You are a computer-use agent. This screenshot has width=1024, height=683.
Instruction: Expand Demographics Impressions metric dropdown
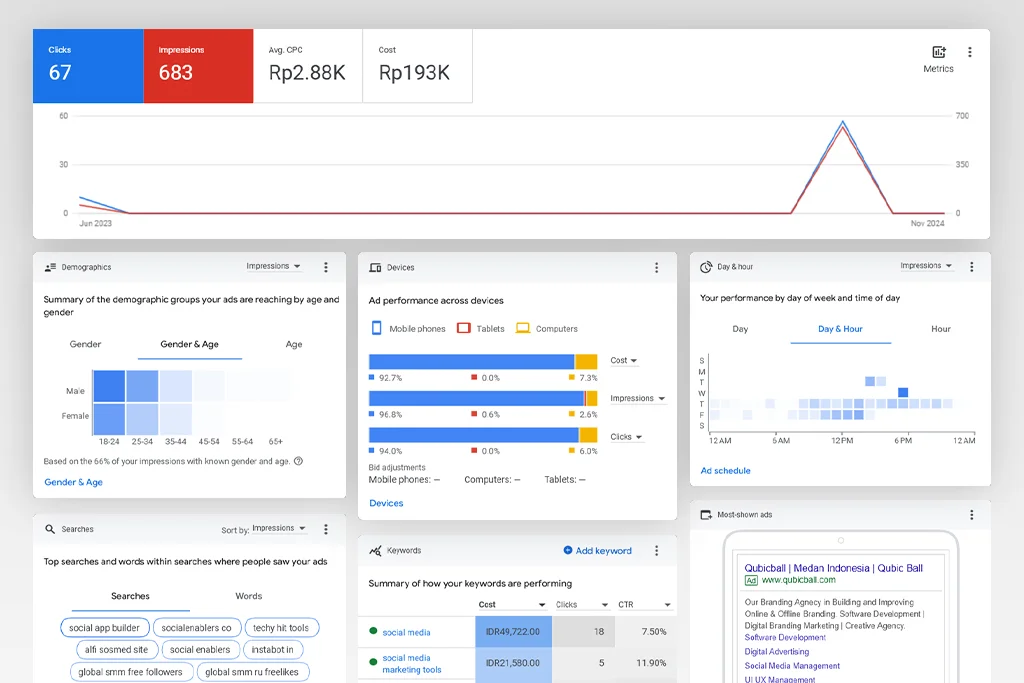(274, 266)
